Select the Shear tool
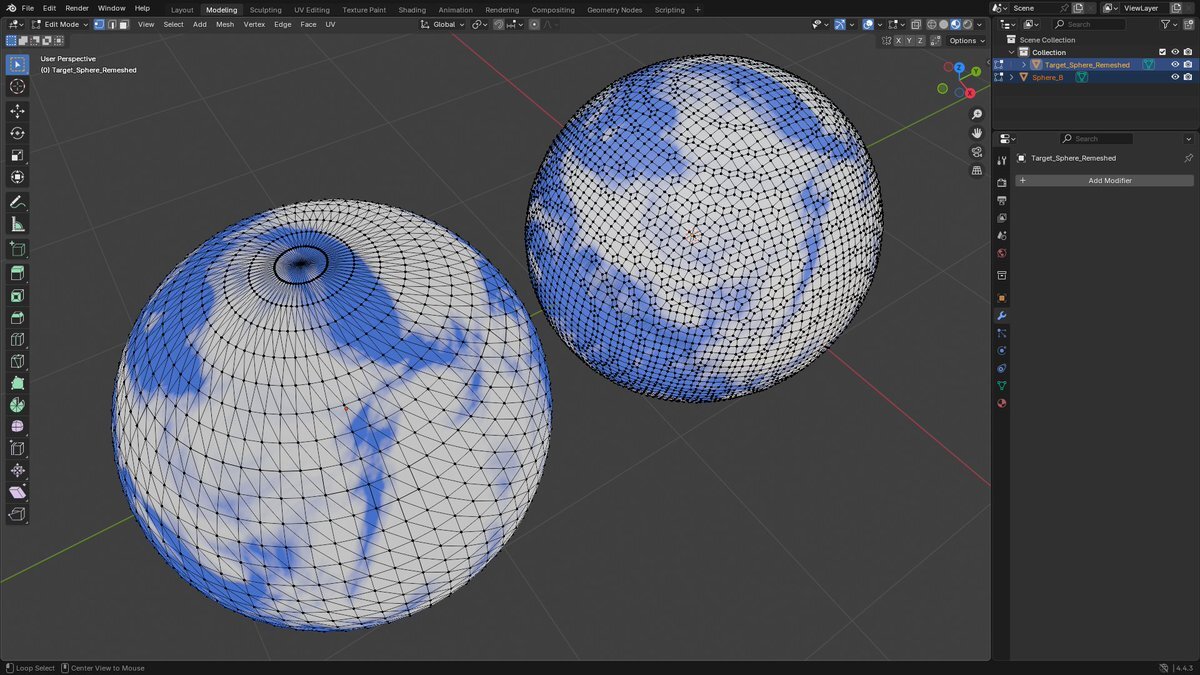 [x=17, y=493]
